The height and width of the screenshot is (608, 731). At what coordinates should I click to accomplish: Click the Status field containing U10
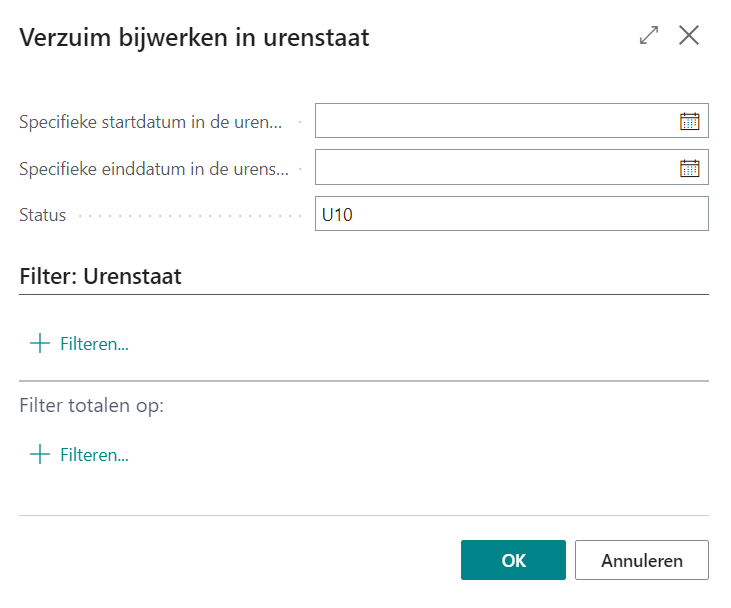point(511,214)
